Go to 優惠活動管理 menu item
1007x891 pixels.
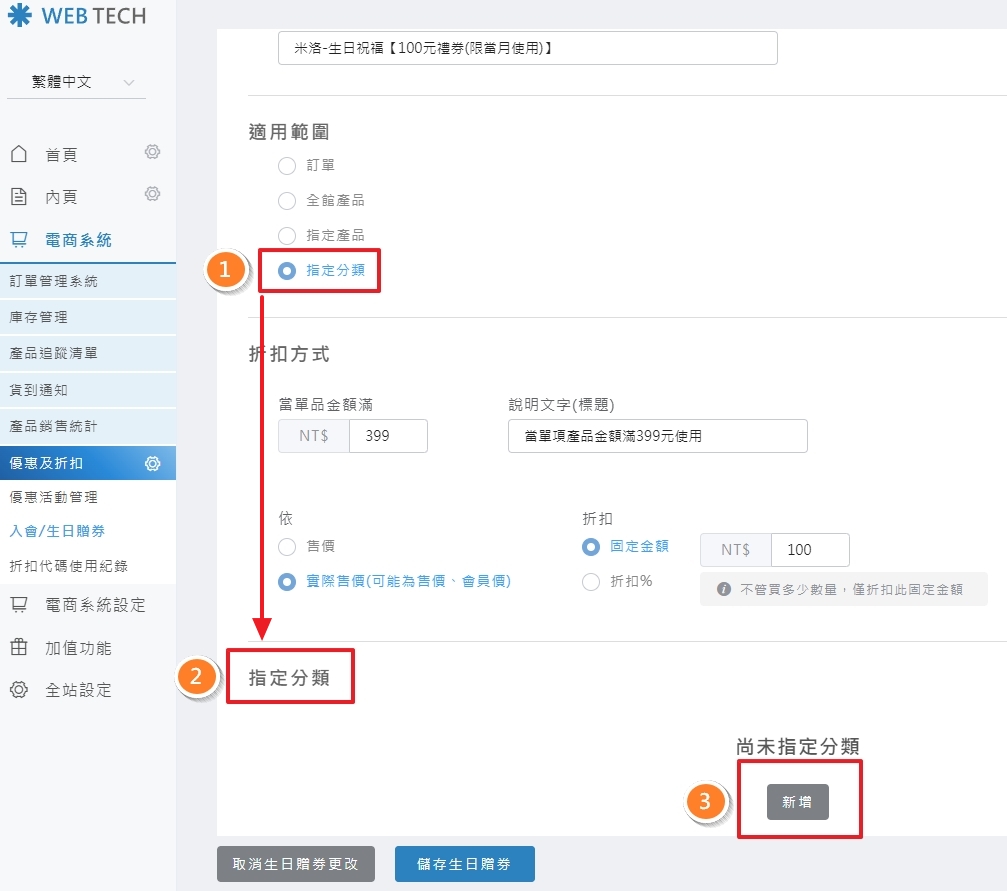[x=54, y=497]
